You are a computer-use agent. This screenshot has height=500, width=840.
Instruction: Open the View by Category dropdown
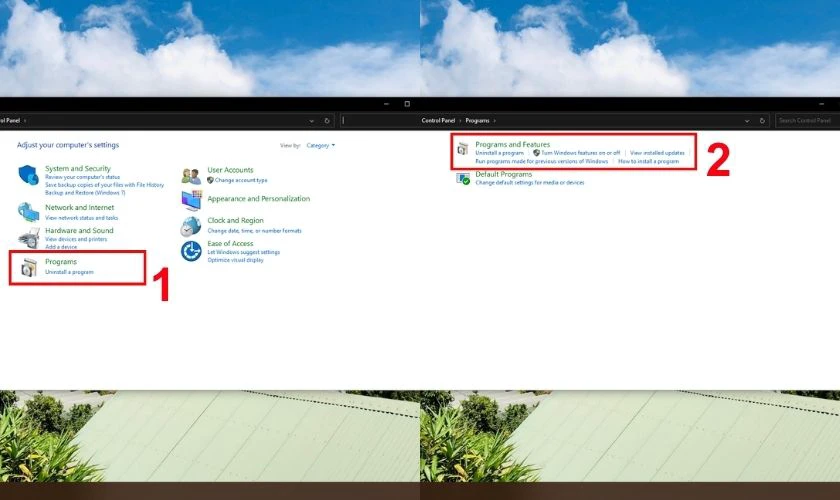(320, 145)
